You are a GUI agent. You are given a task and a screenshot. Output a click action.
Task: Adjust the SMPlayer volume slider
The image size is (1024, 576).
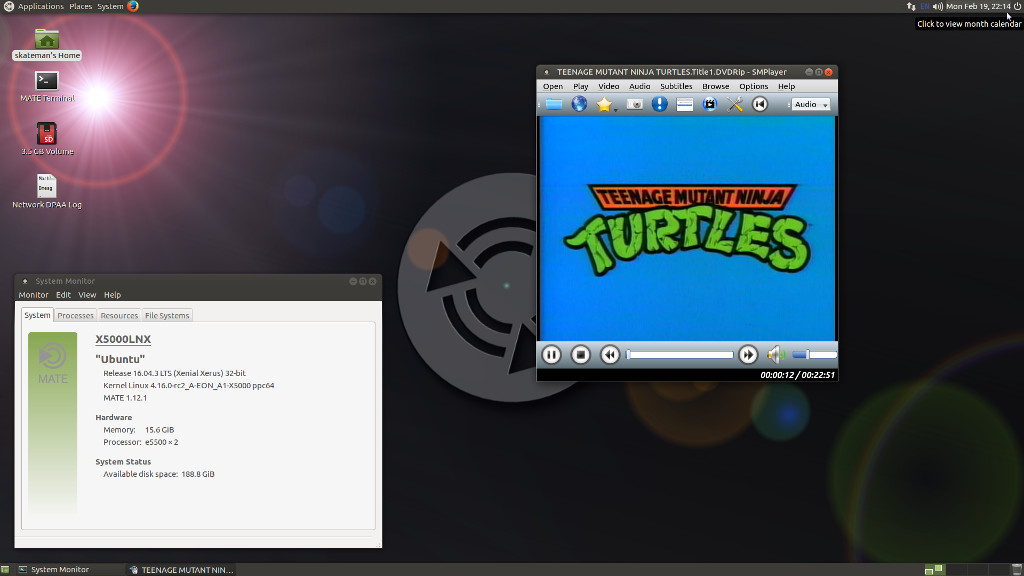pyautogui.click(x=814, y=355)
